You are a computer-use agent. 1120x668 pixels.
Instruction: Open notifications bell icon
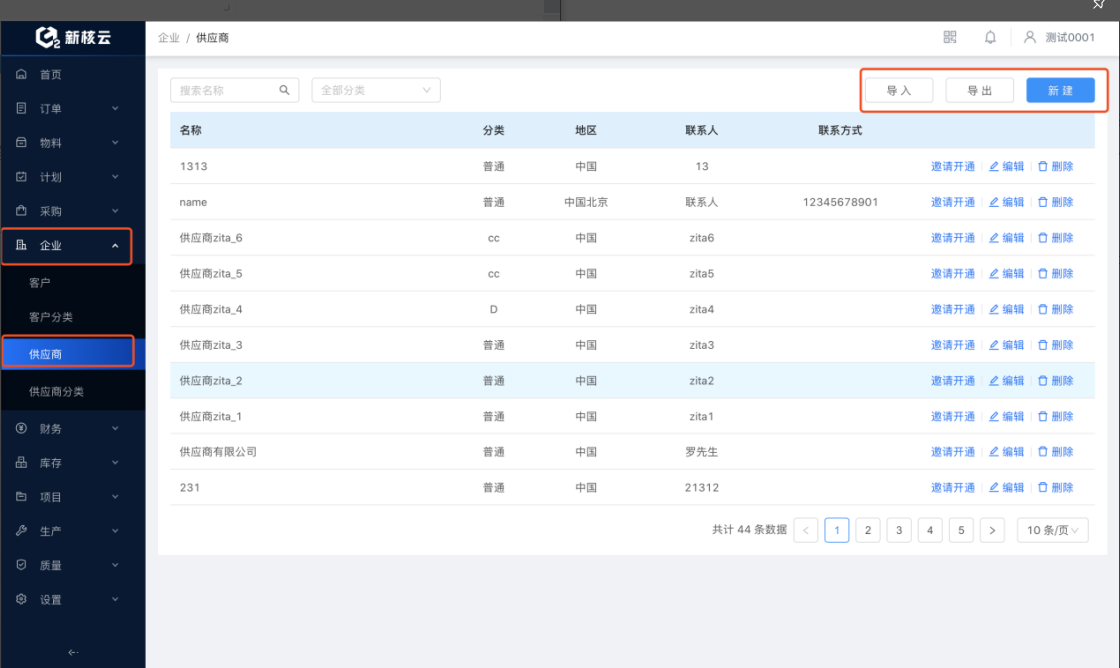[990, 37]
